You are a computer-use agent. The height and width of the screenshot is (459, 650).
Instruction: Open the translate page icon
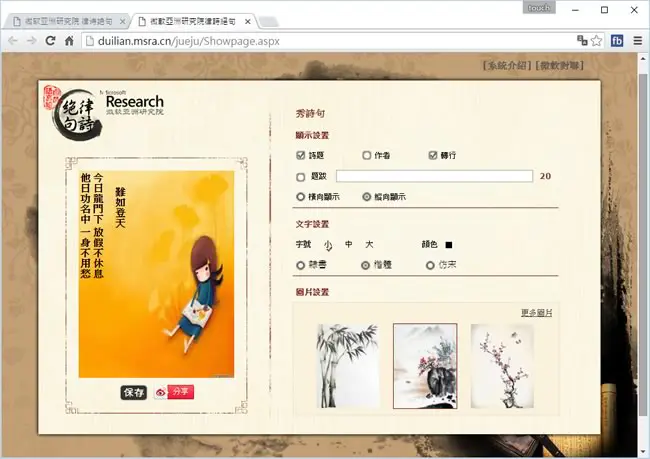[582, 40]
